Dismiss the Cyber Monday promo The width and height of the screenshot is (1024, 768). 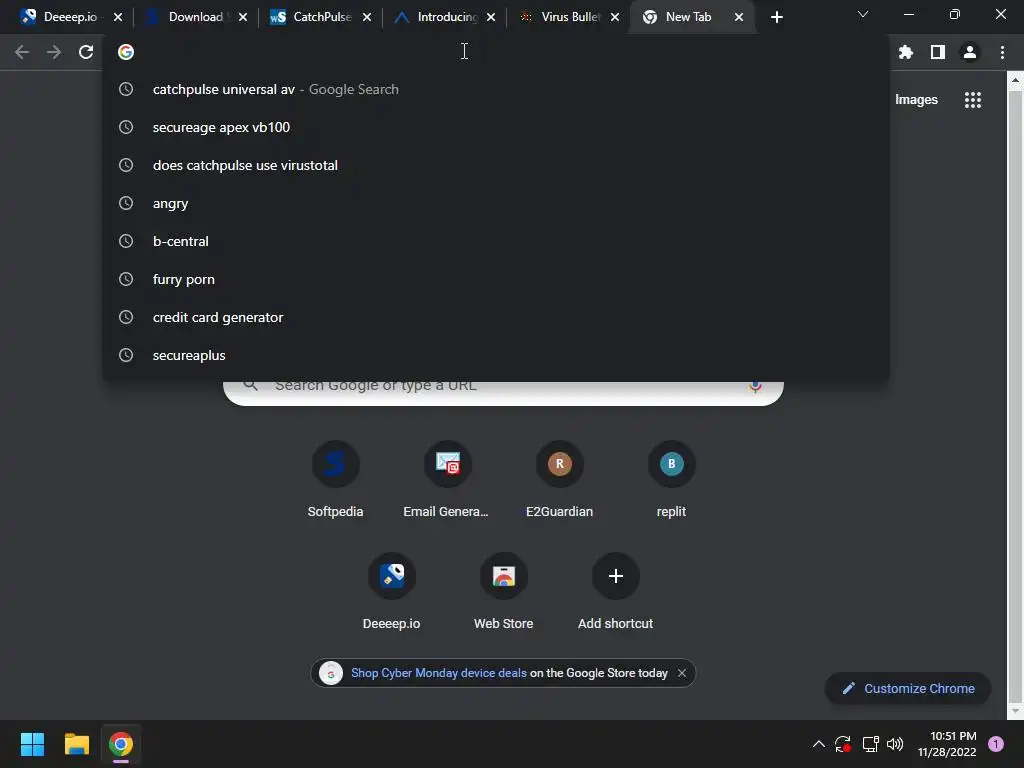tap(682, 673)
